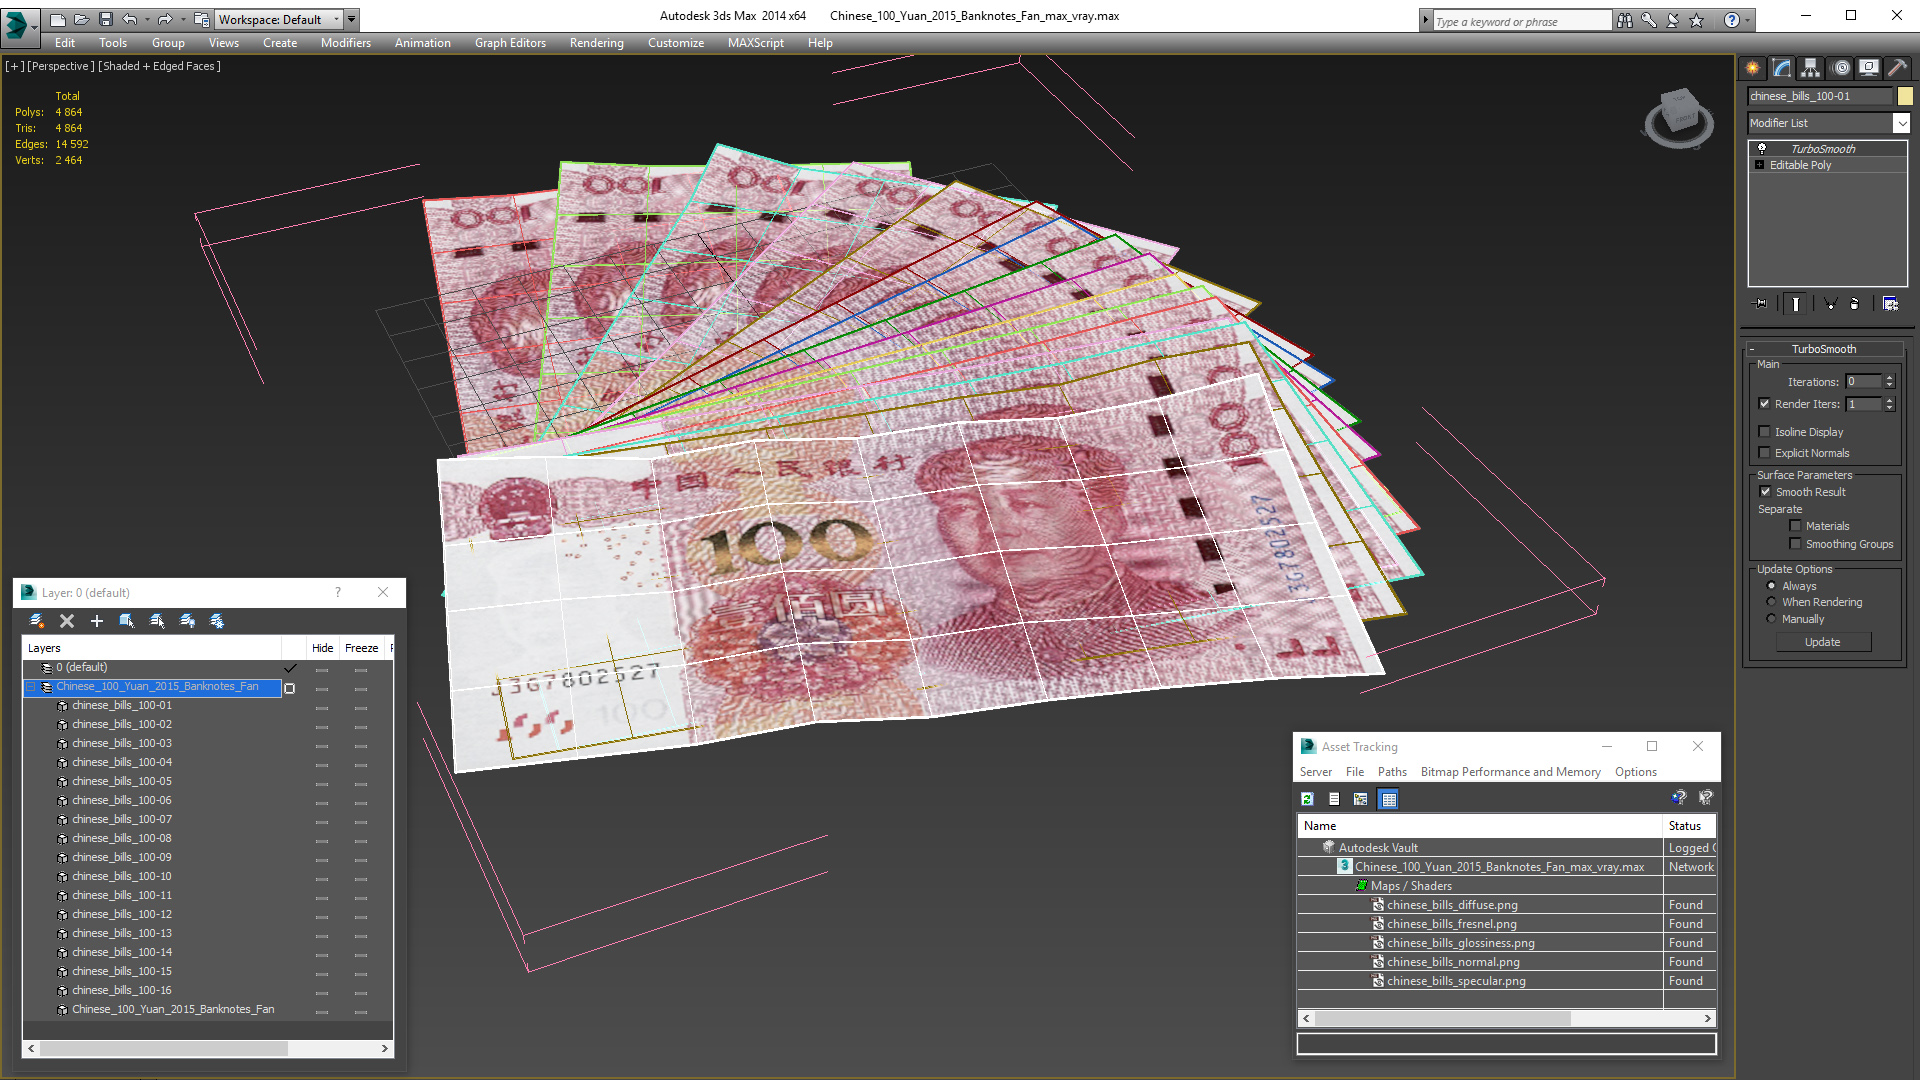
Task: Click the Open File icon
Action: point(81,19)
